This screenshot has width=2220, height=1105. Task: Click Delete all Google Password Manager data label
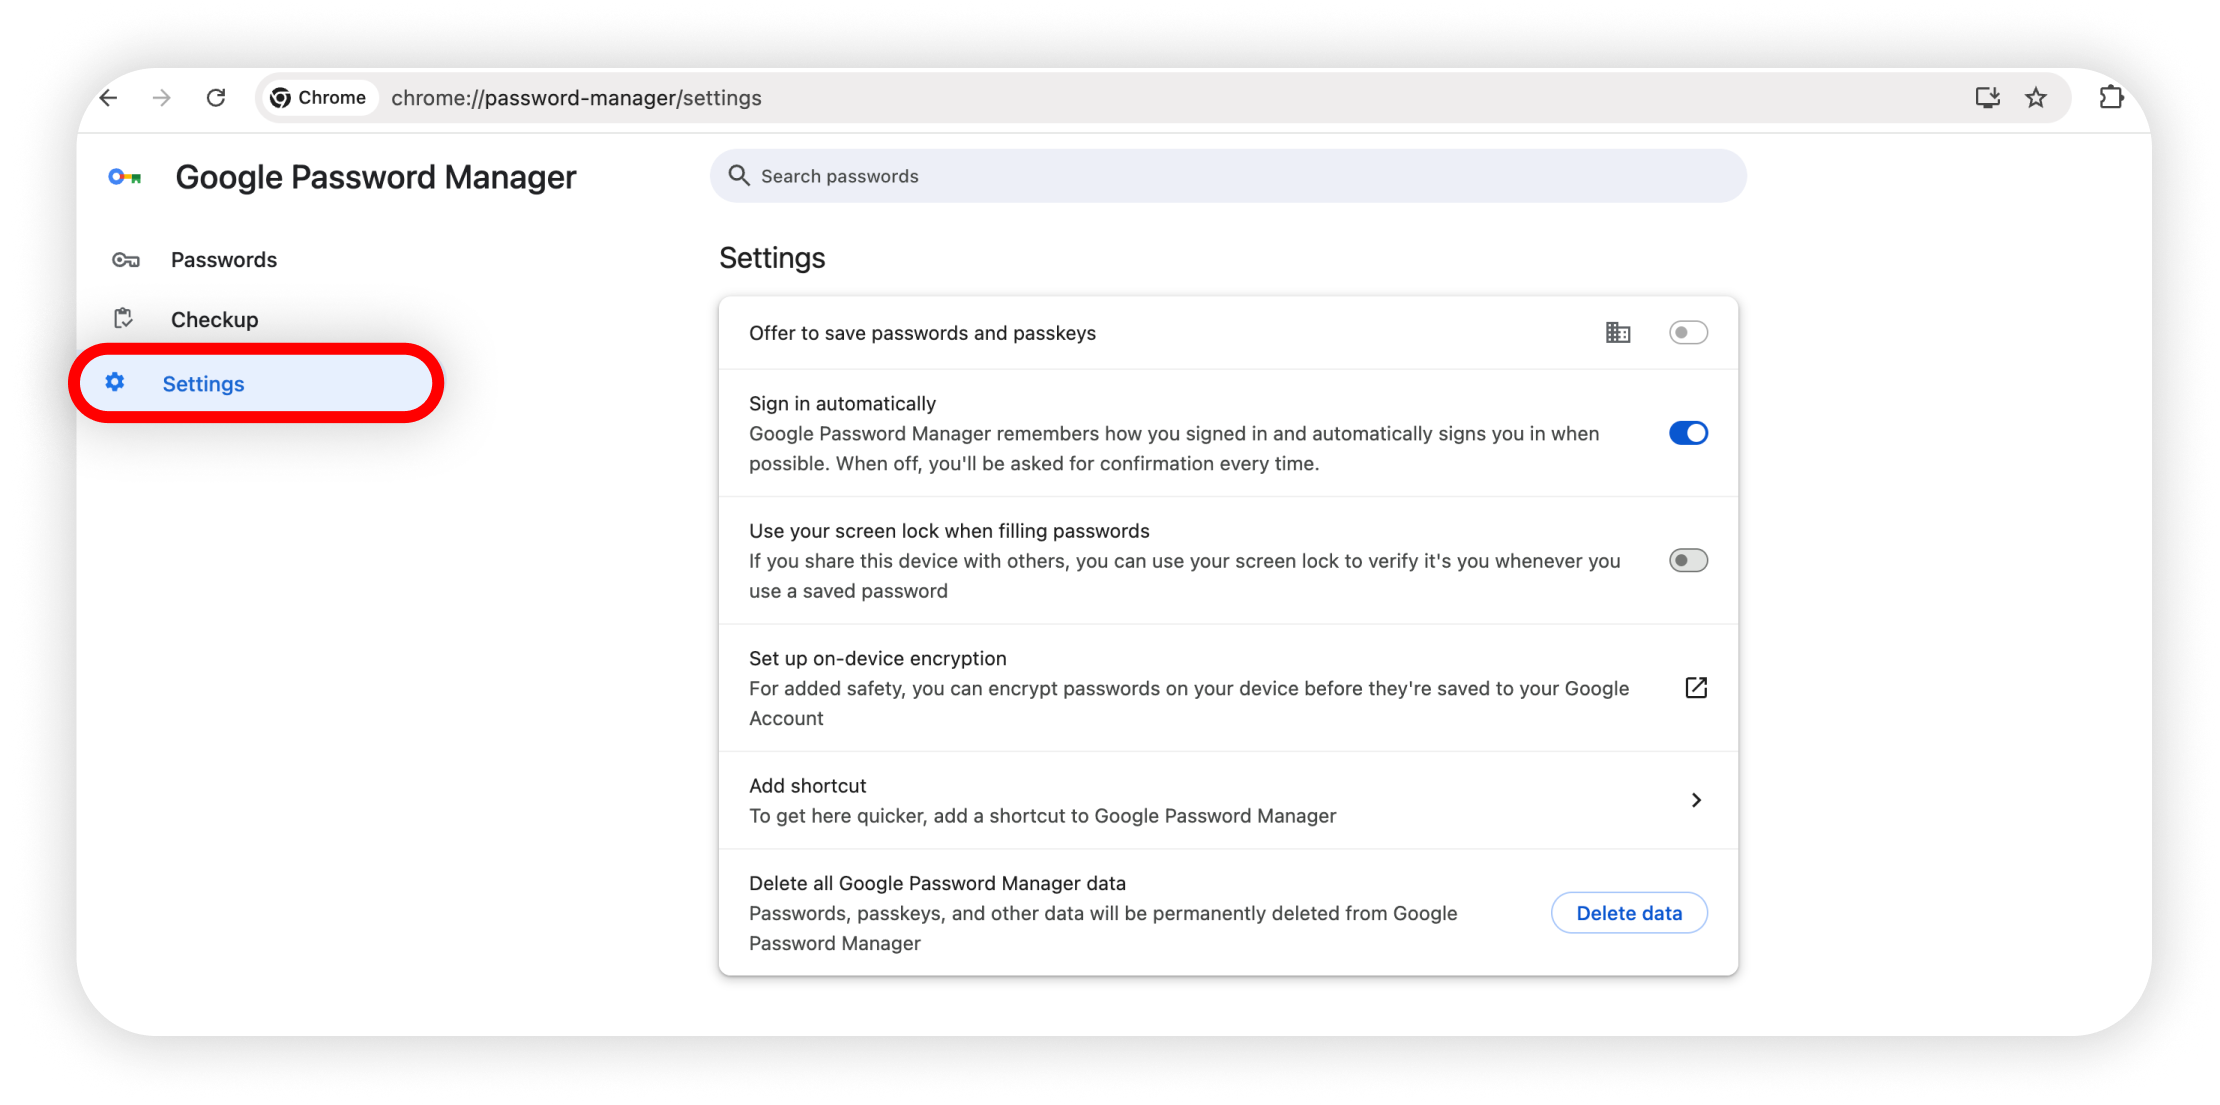coord(937,884)
